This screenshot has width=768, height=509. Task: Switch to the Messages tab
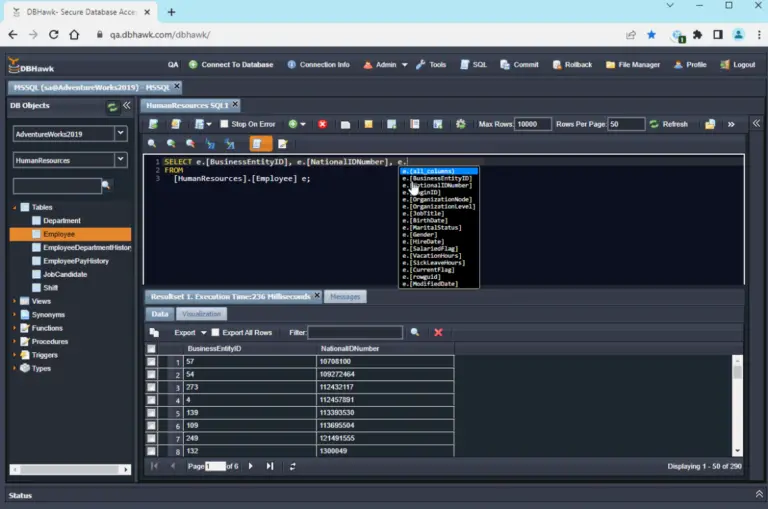click(345, 297)
